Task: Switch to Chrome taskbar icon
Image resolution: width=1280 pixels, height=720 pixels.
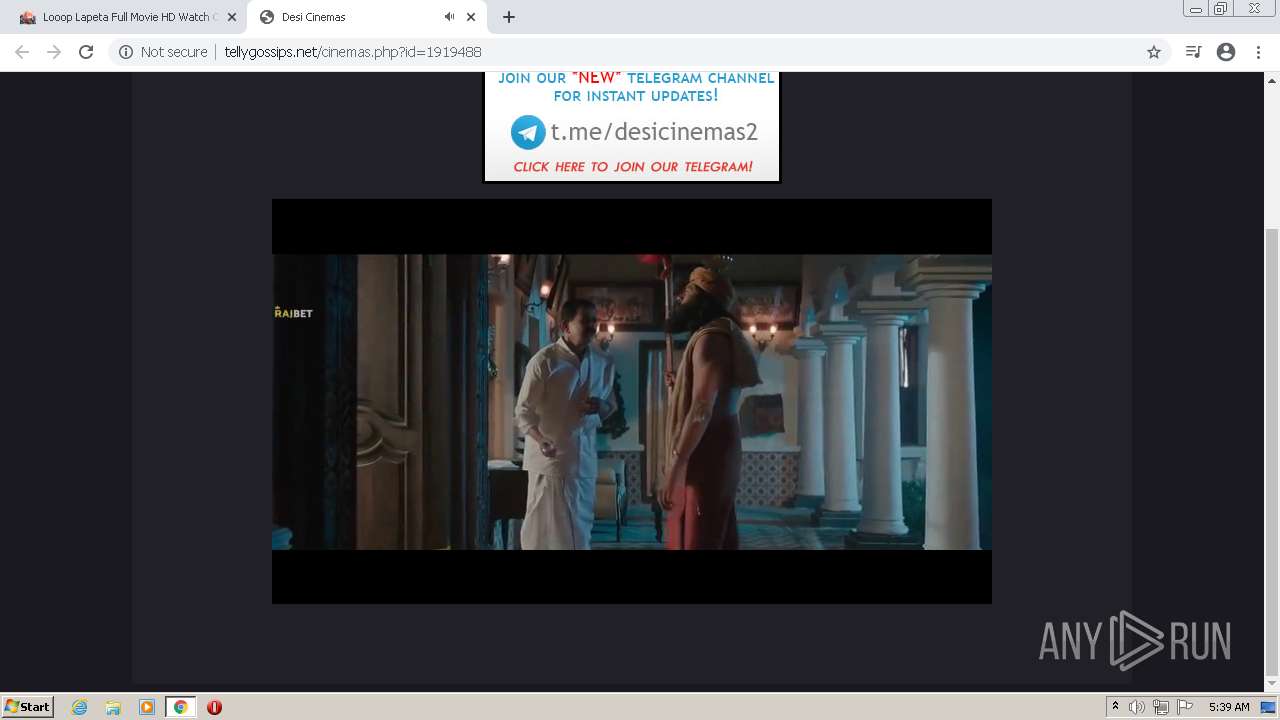Action: click(181, 707)
